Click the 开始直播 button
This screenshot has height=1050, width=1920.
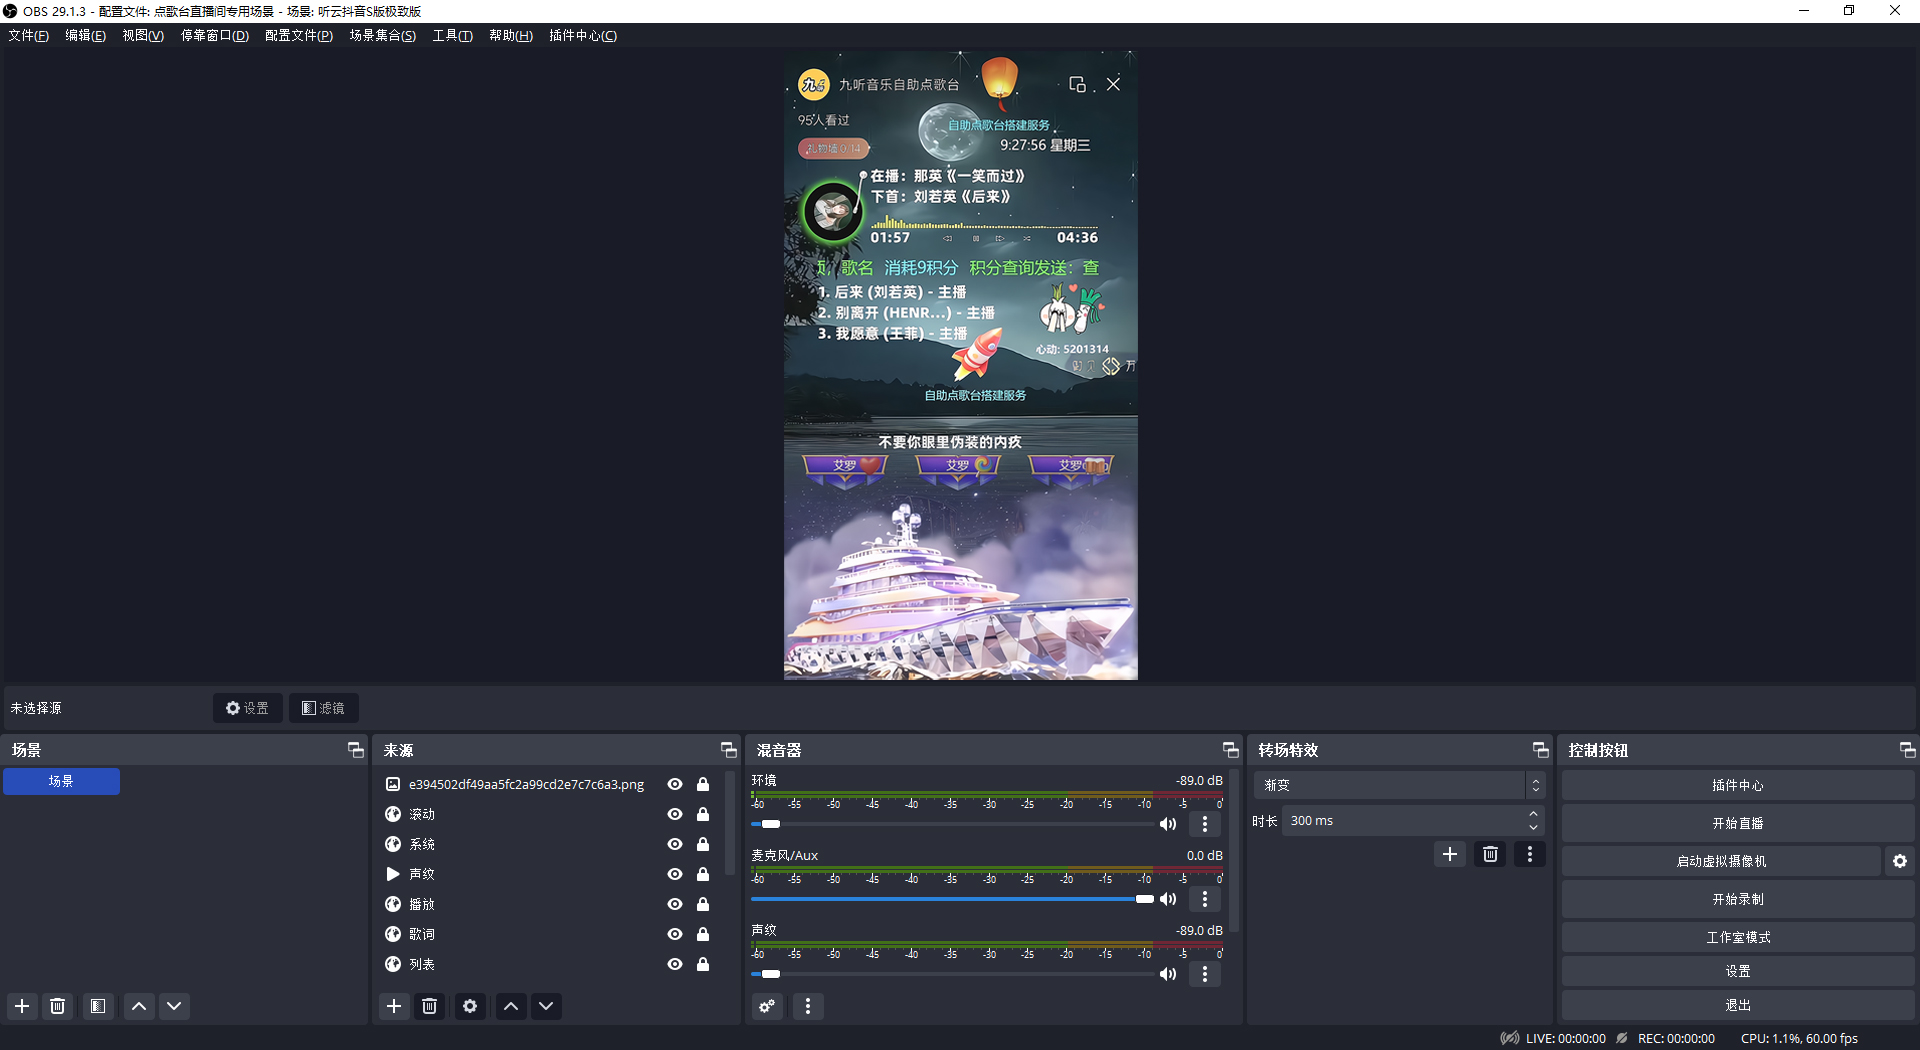click(1737, 823)
